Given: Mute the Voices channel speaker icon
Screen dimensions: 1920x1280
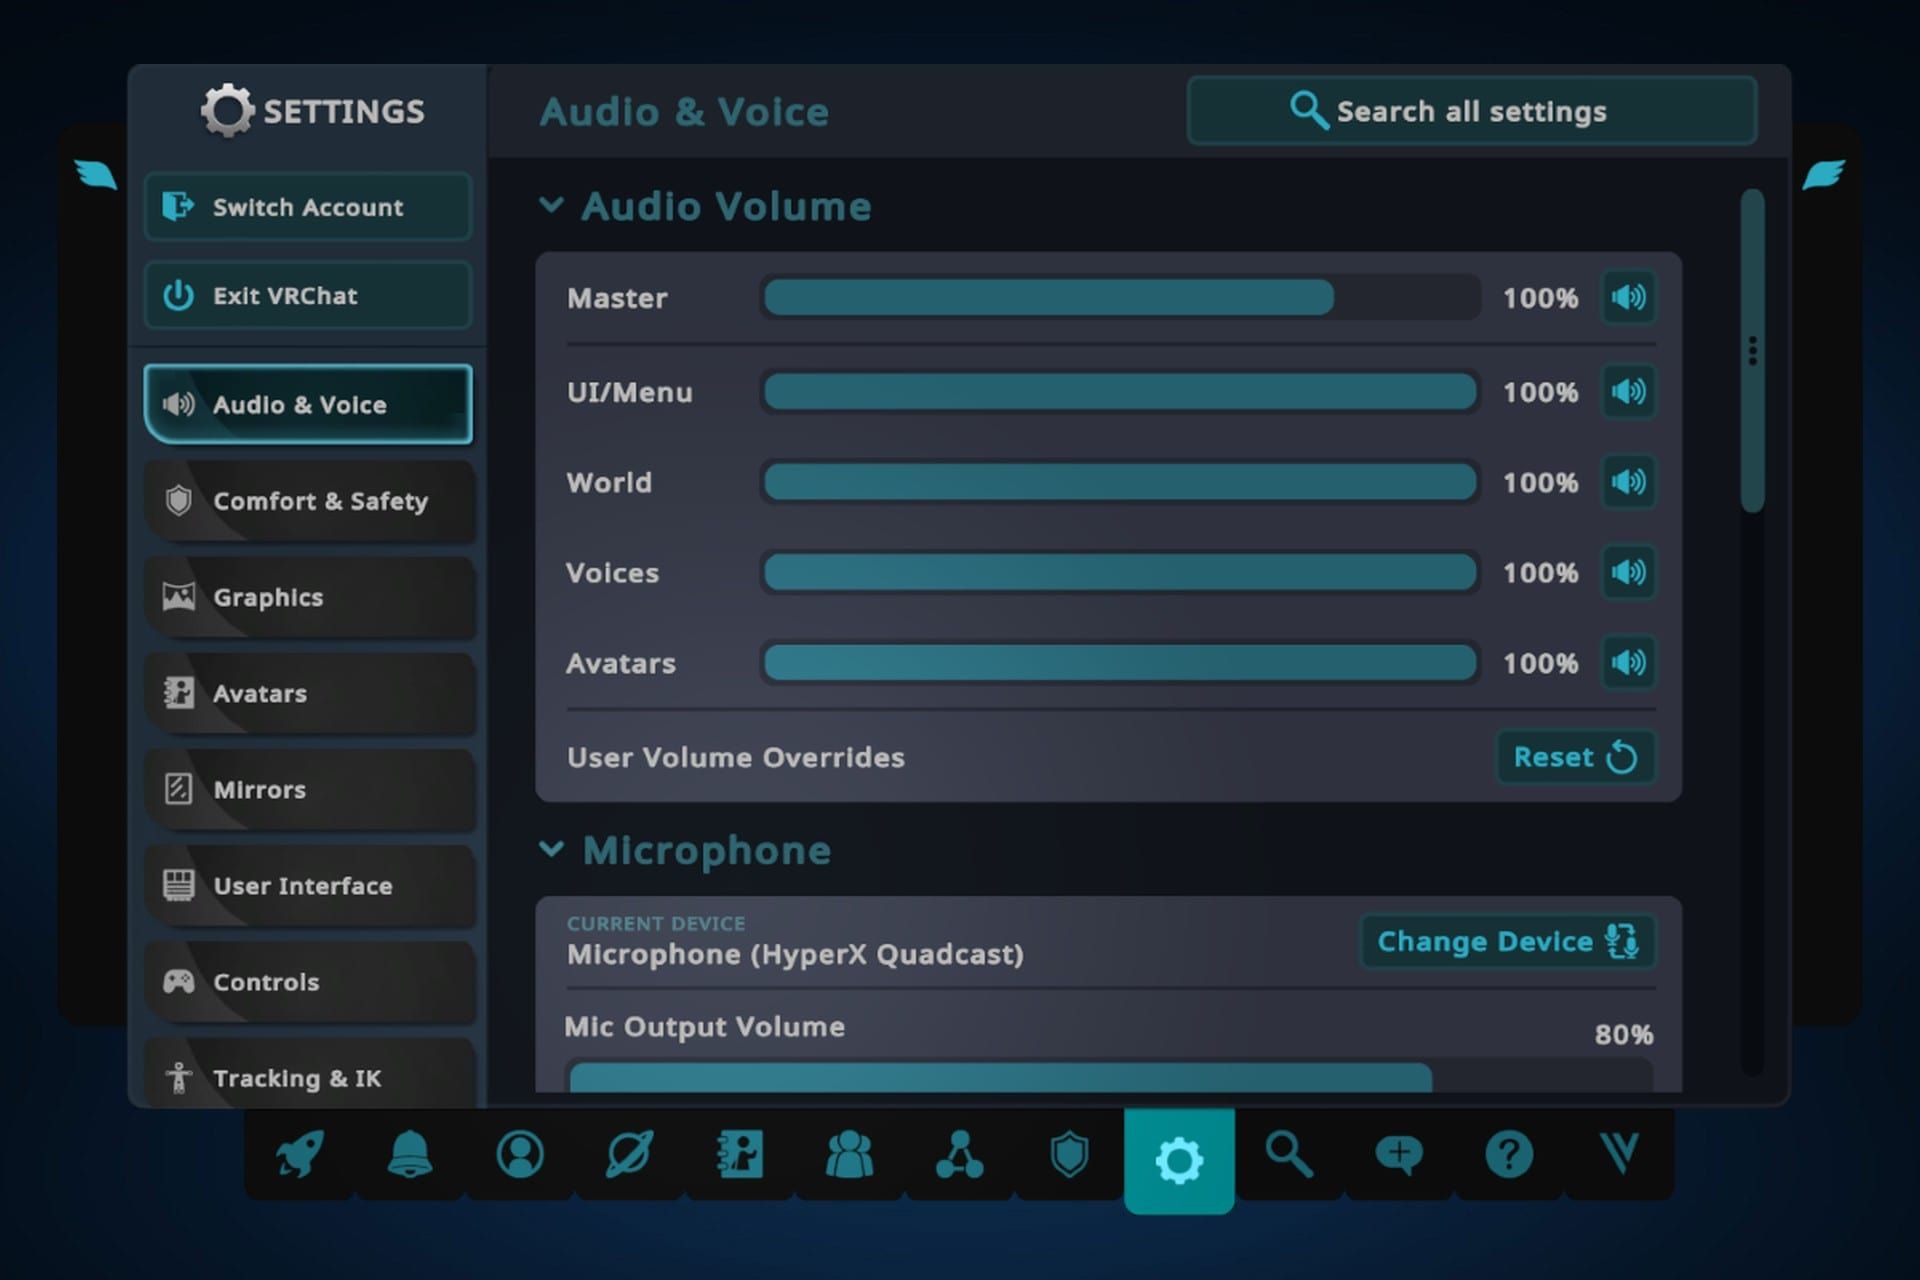Looking at the screenshot, I should point(1628,573).
